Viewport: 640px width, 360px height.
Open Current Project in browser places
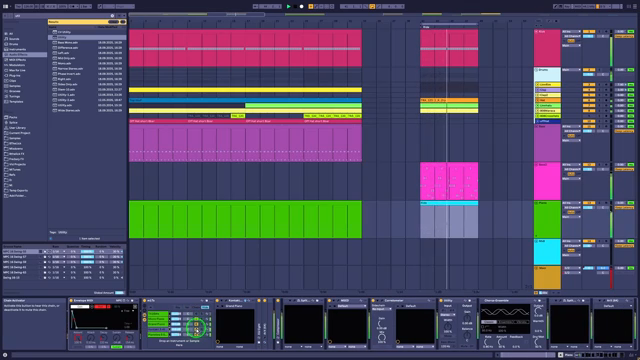coord(19,133)
